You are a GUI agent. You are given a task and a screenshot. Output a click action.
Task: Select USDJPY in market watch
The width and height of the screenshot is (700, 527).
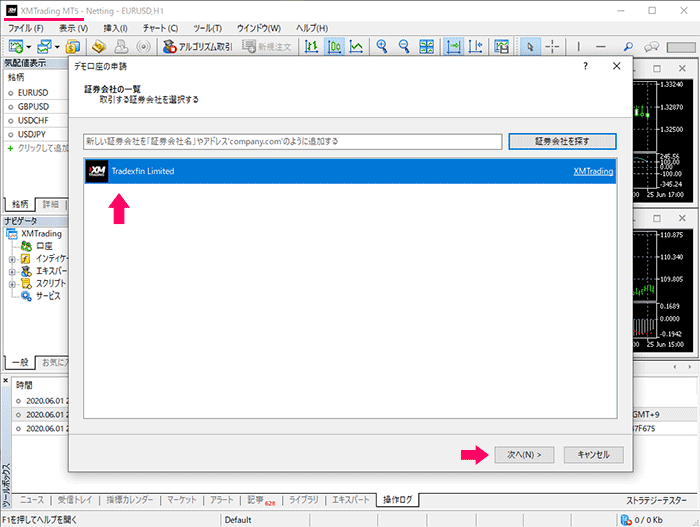coord(32,134)
